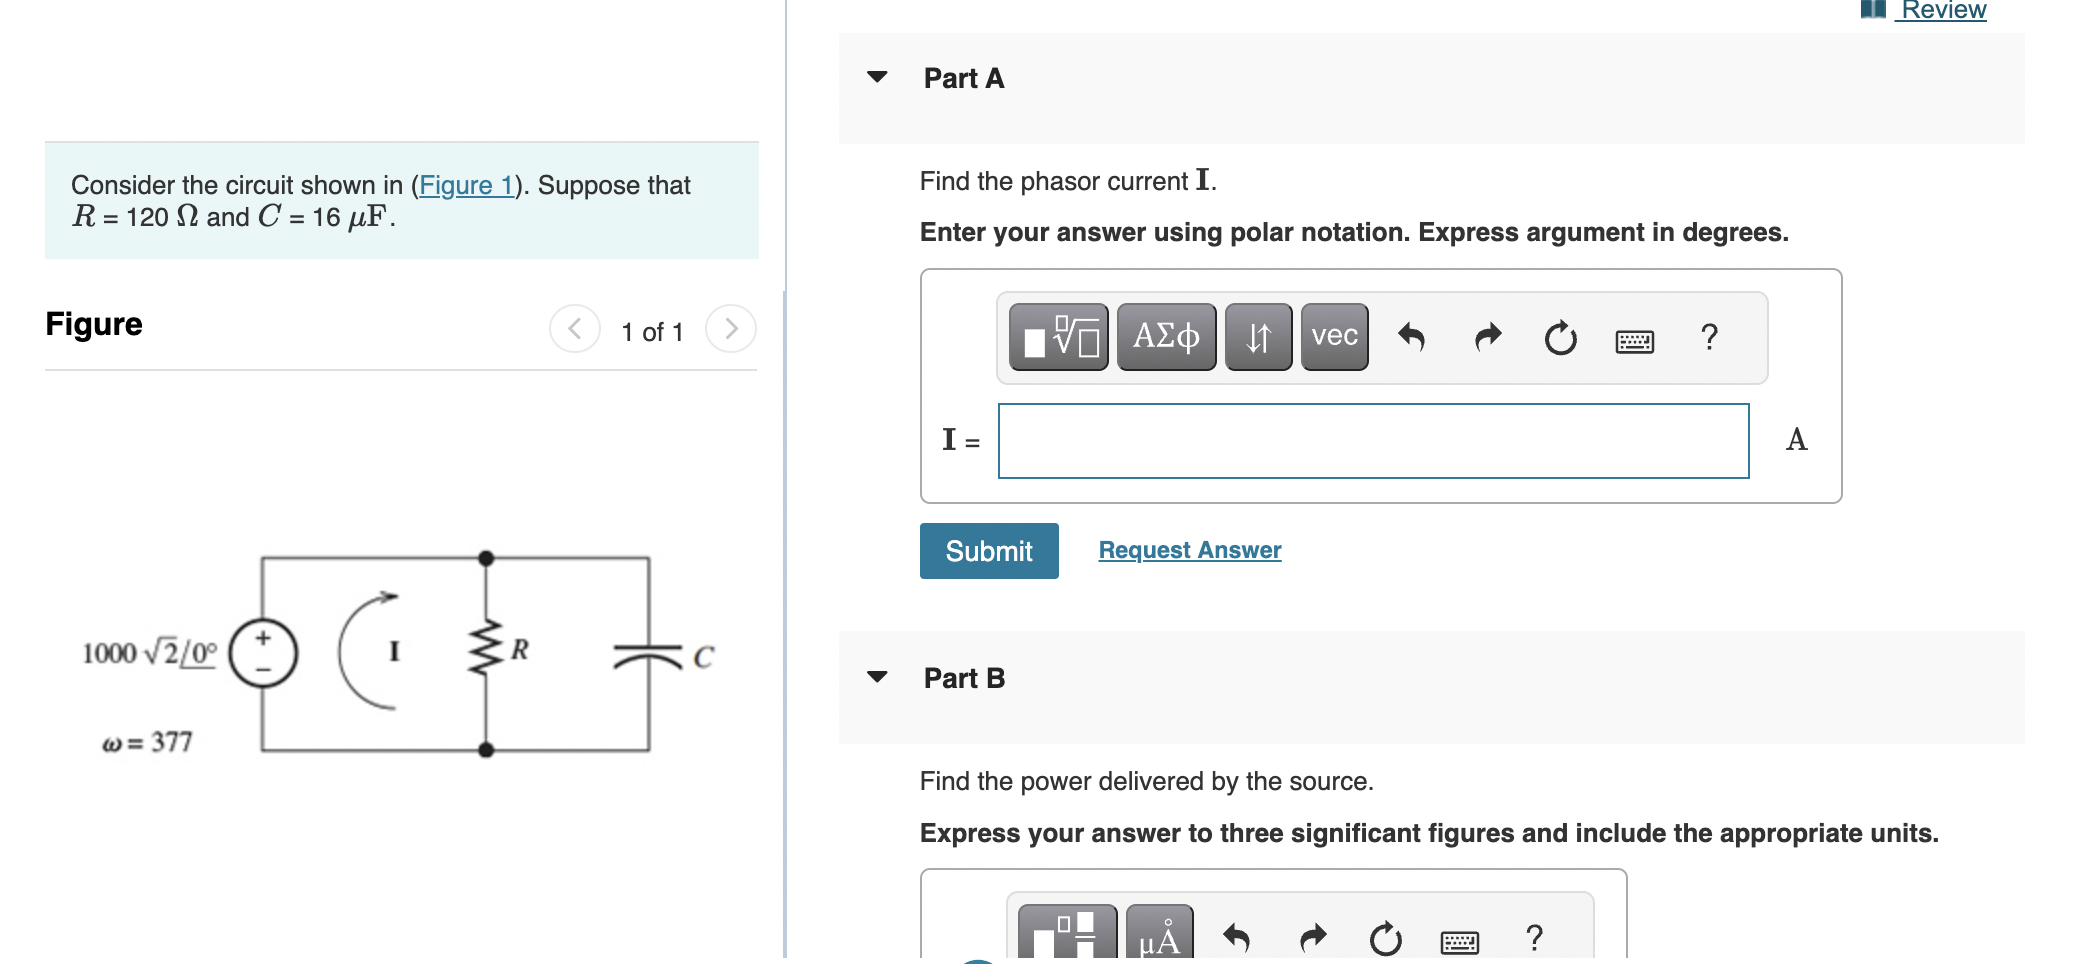
Task: Insert a square root template in Part A editor
Action: pyautogui.click(x=1057, y=337)
